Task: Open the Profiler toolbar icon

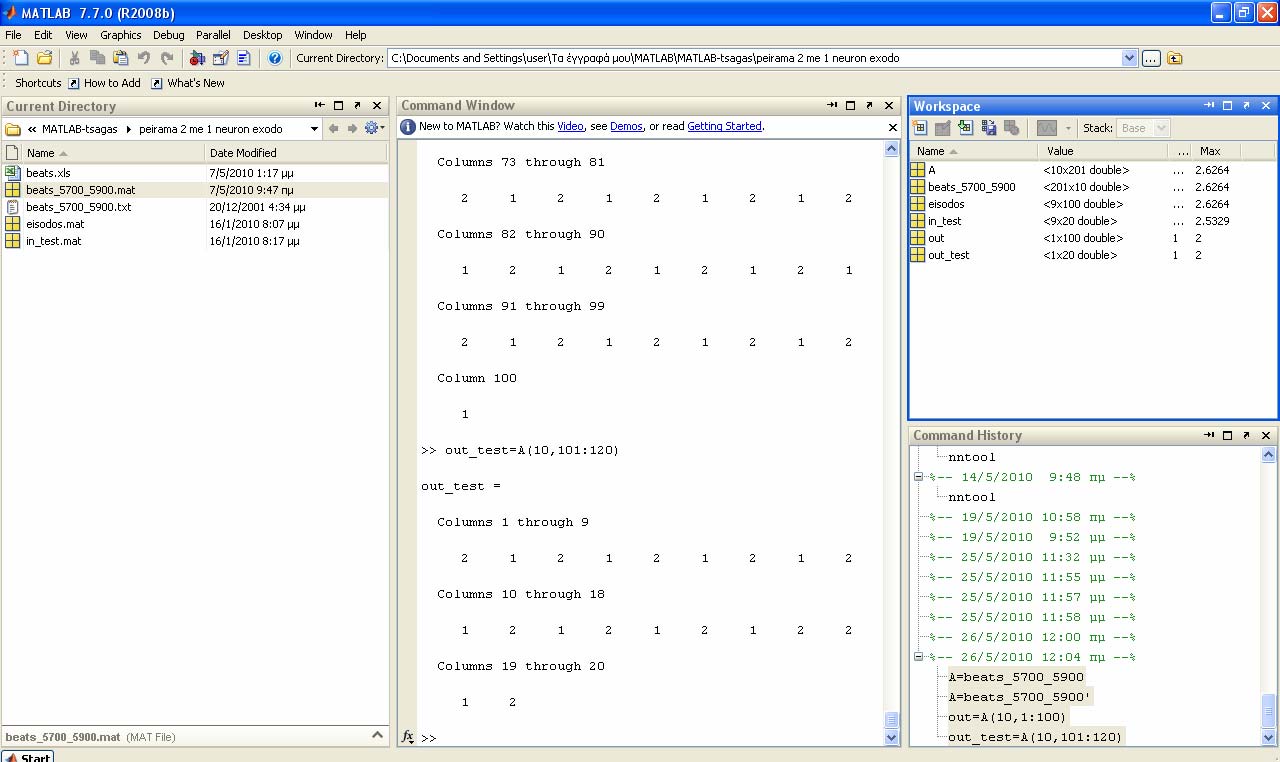Action: (x=243, y=58)
